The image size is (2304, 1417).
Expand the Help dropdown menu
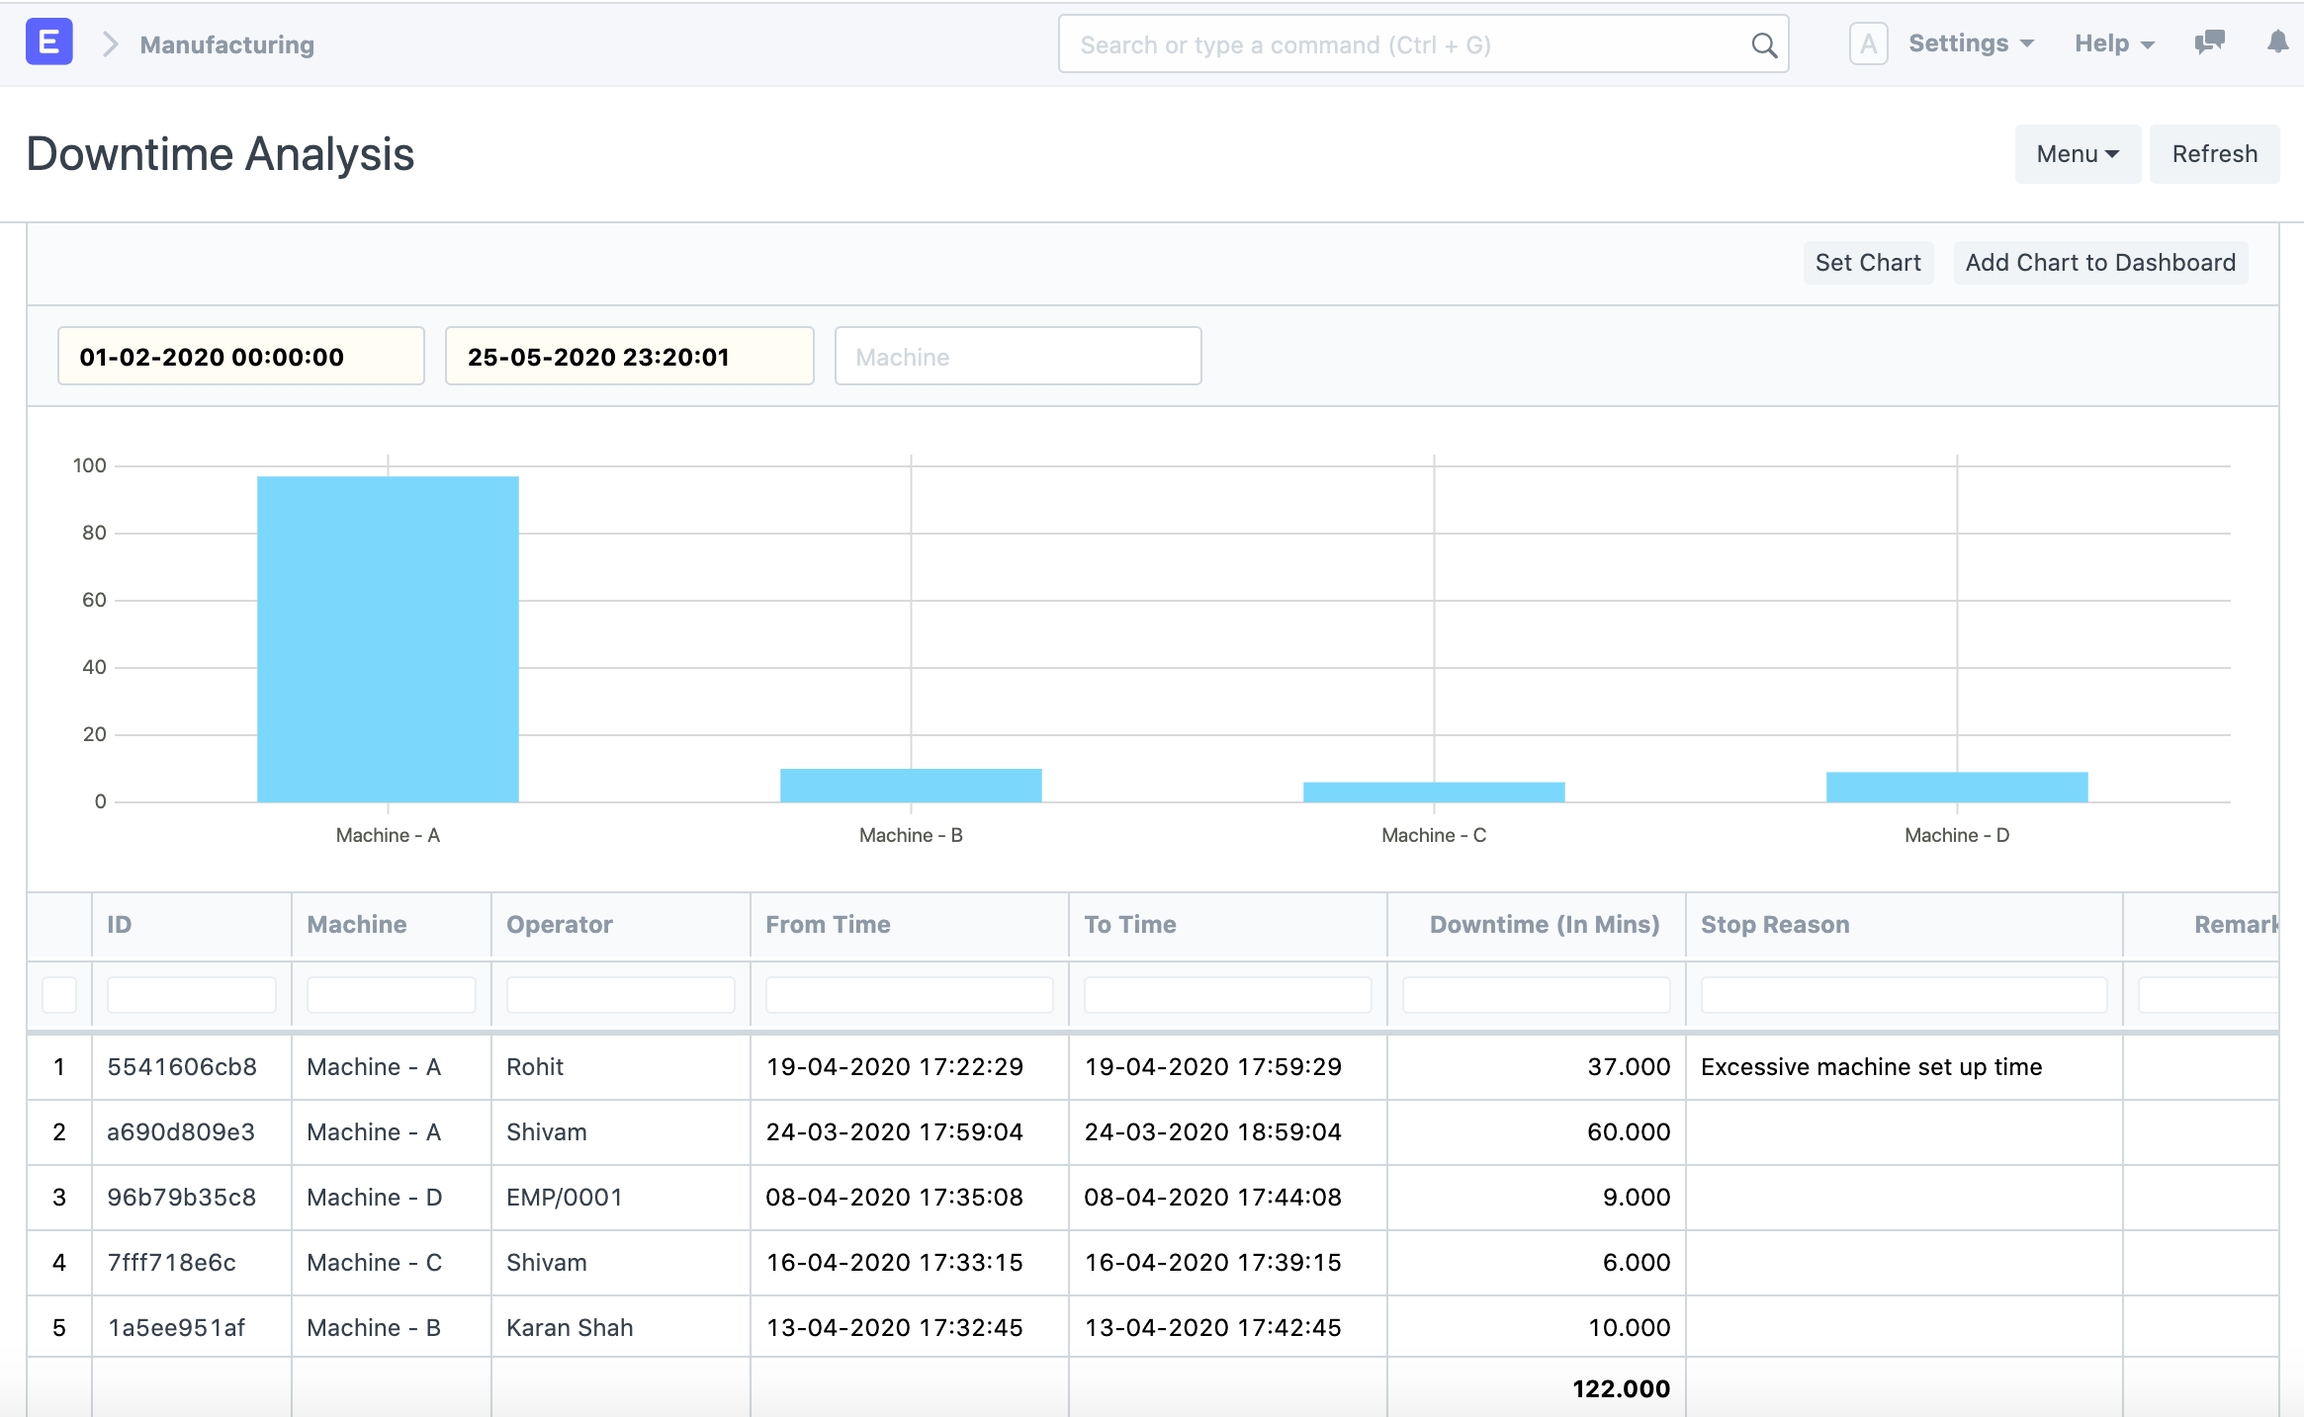(x=2113, y=44)
